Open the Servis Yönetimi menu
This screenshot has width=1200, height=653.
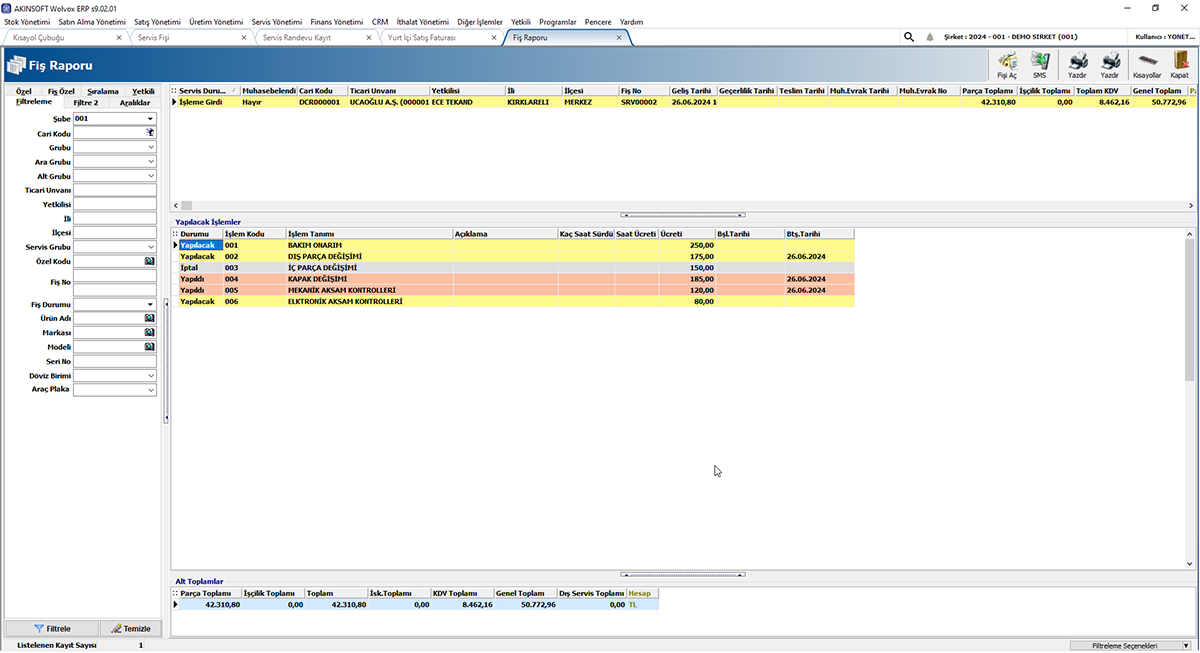pyautogui.click(x=276, y=21)
